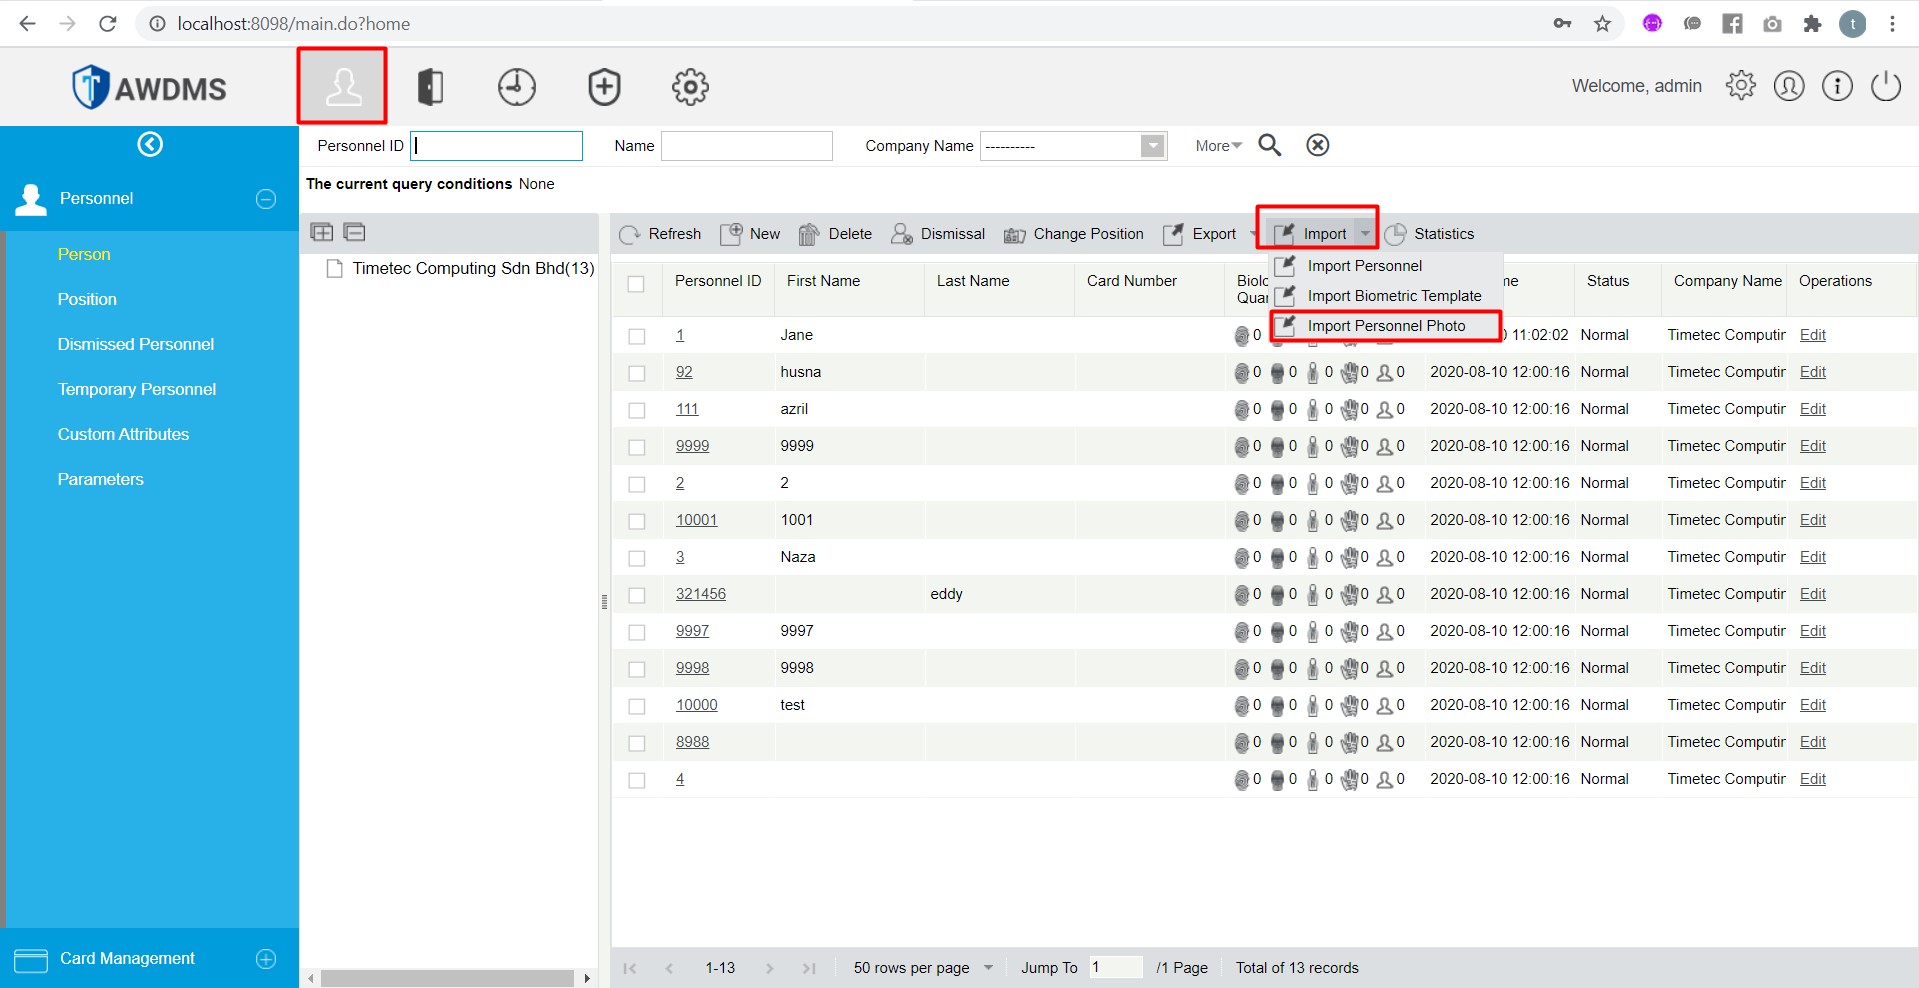Viewport: 1919px width, 988px height.
Task: Open Position in the sidebar
Action: (x=87, y=299)
